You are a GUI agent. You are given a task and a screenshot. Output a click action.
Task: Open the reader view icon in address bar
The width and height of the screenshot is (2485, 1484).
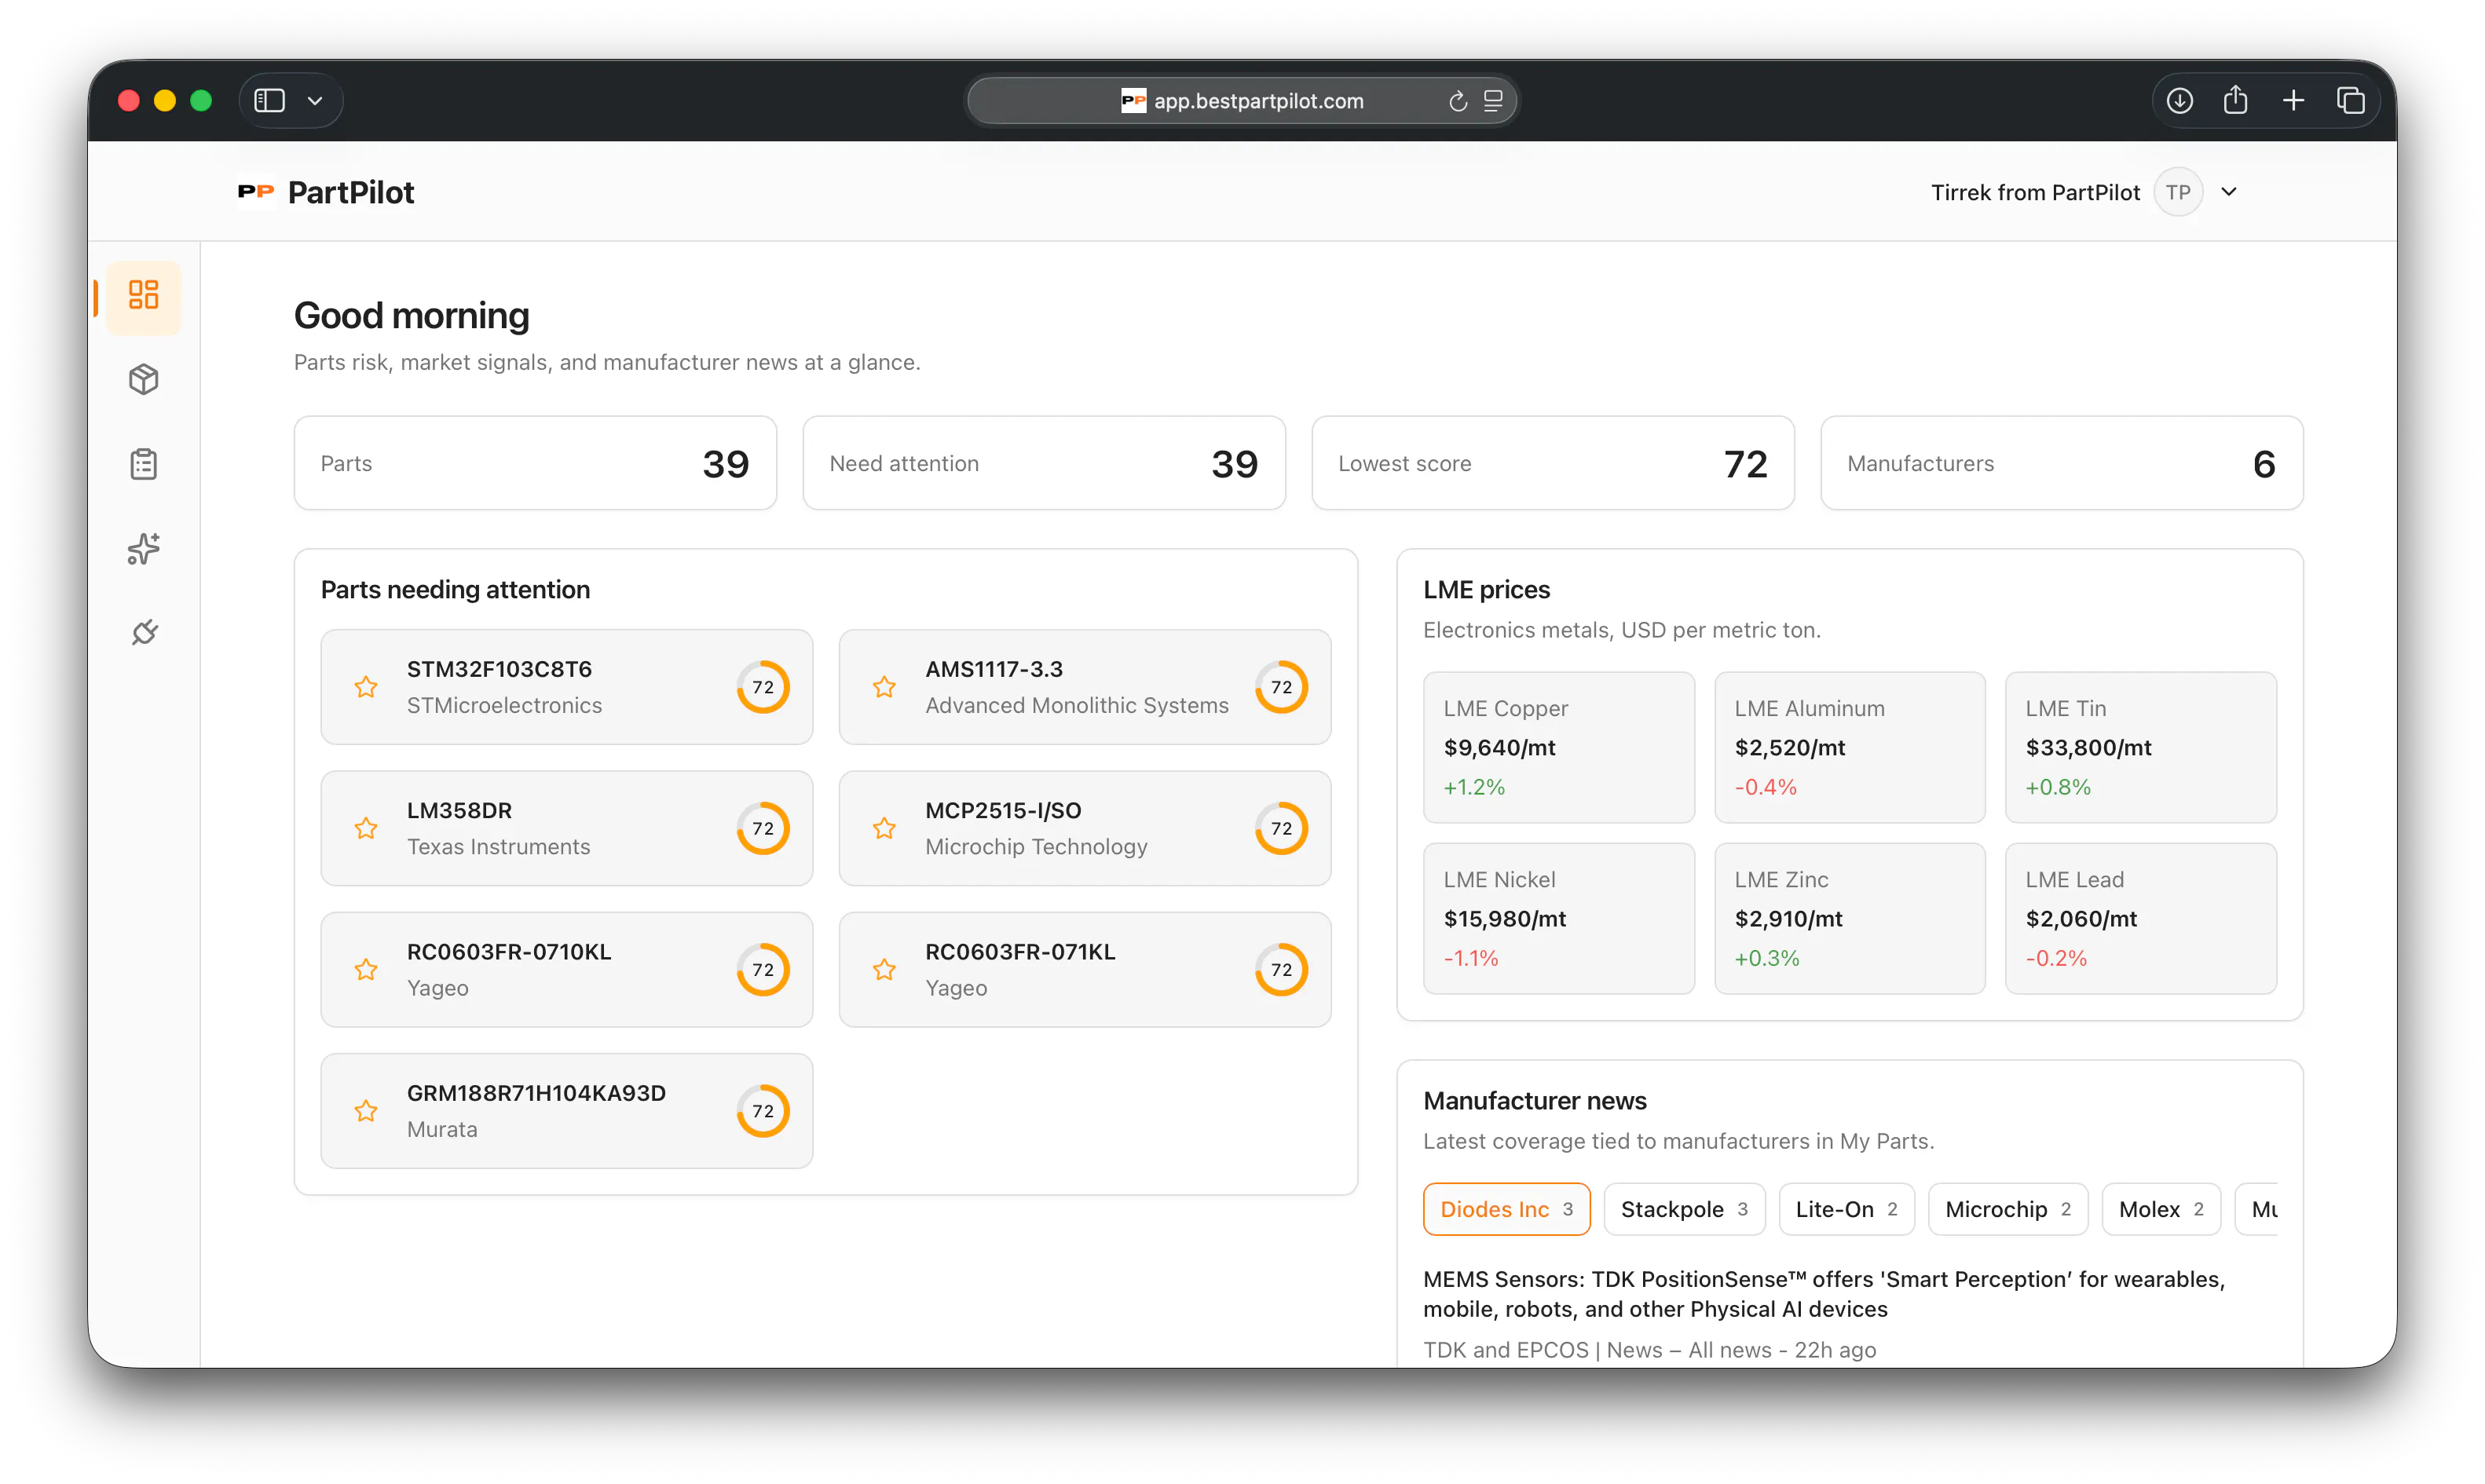point(1493,101)
